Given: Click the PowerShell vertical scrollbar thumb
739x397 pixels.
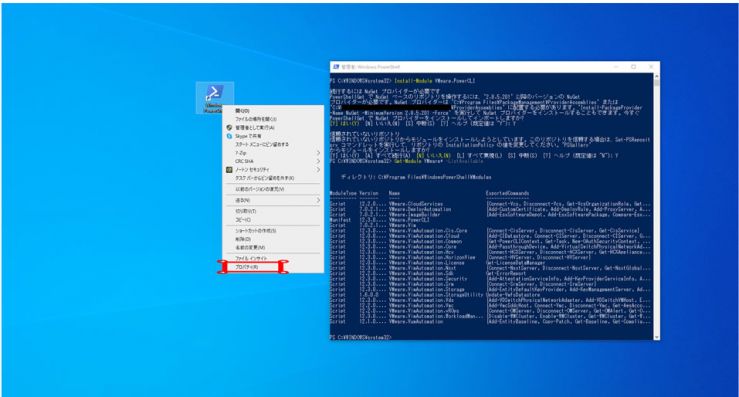Looking at the screenshot, I should 657,83.
